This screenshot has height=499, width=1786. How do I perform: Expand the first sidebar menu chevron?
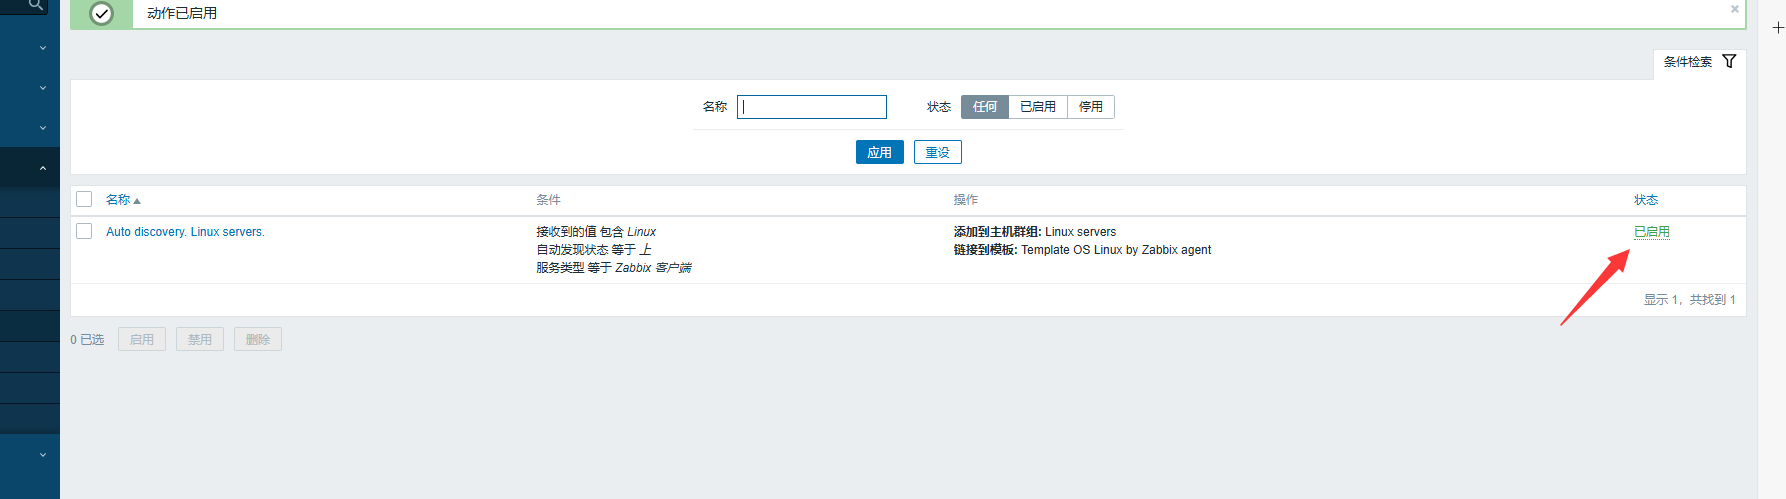pos(43,48)
